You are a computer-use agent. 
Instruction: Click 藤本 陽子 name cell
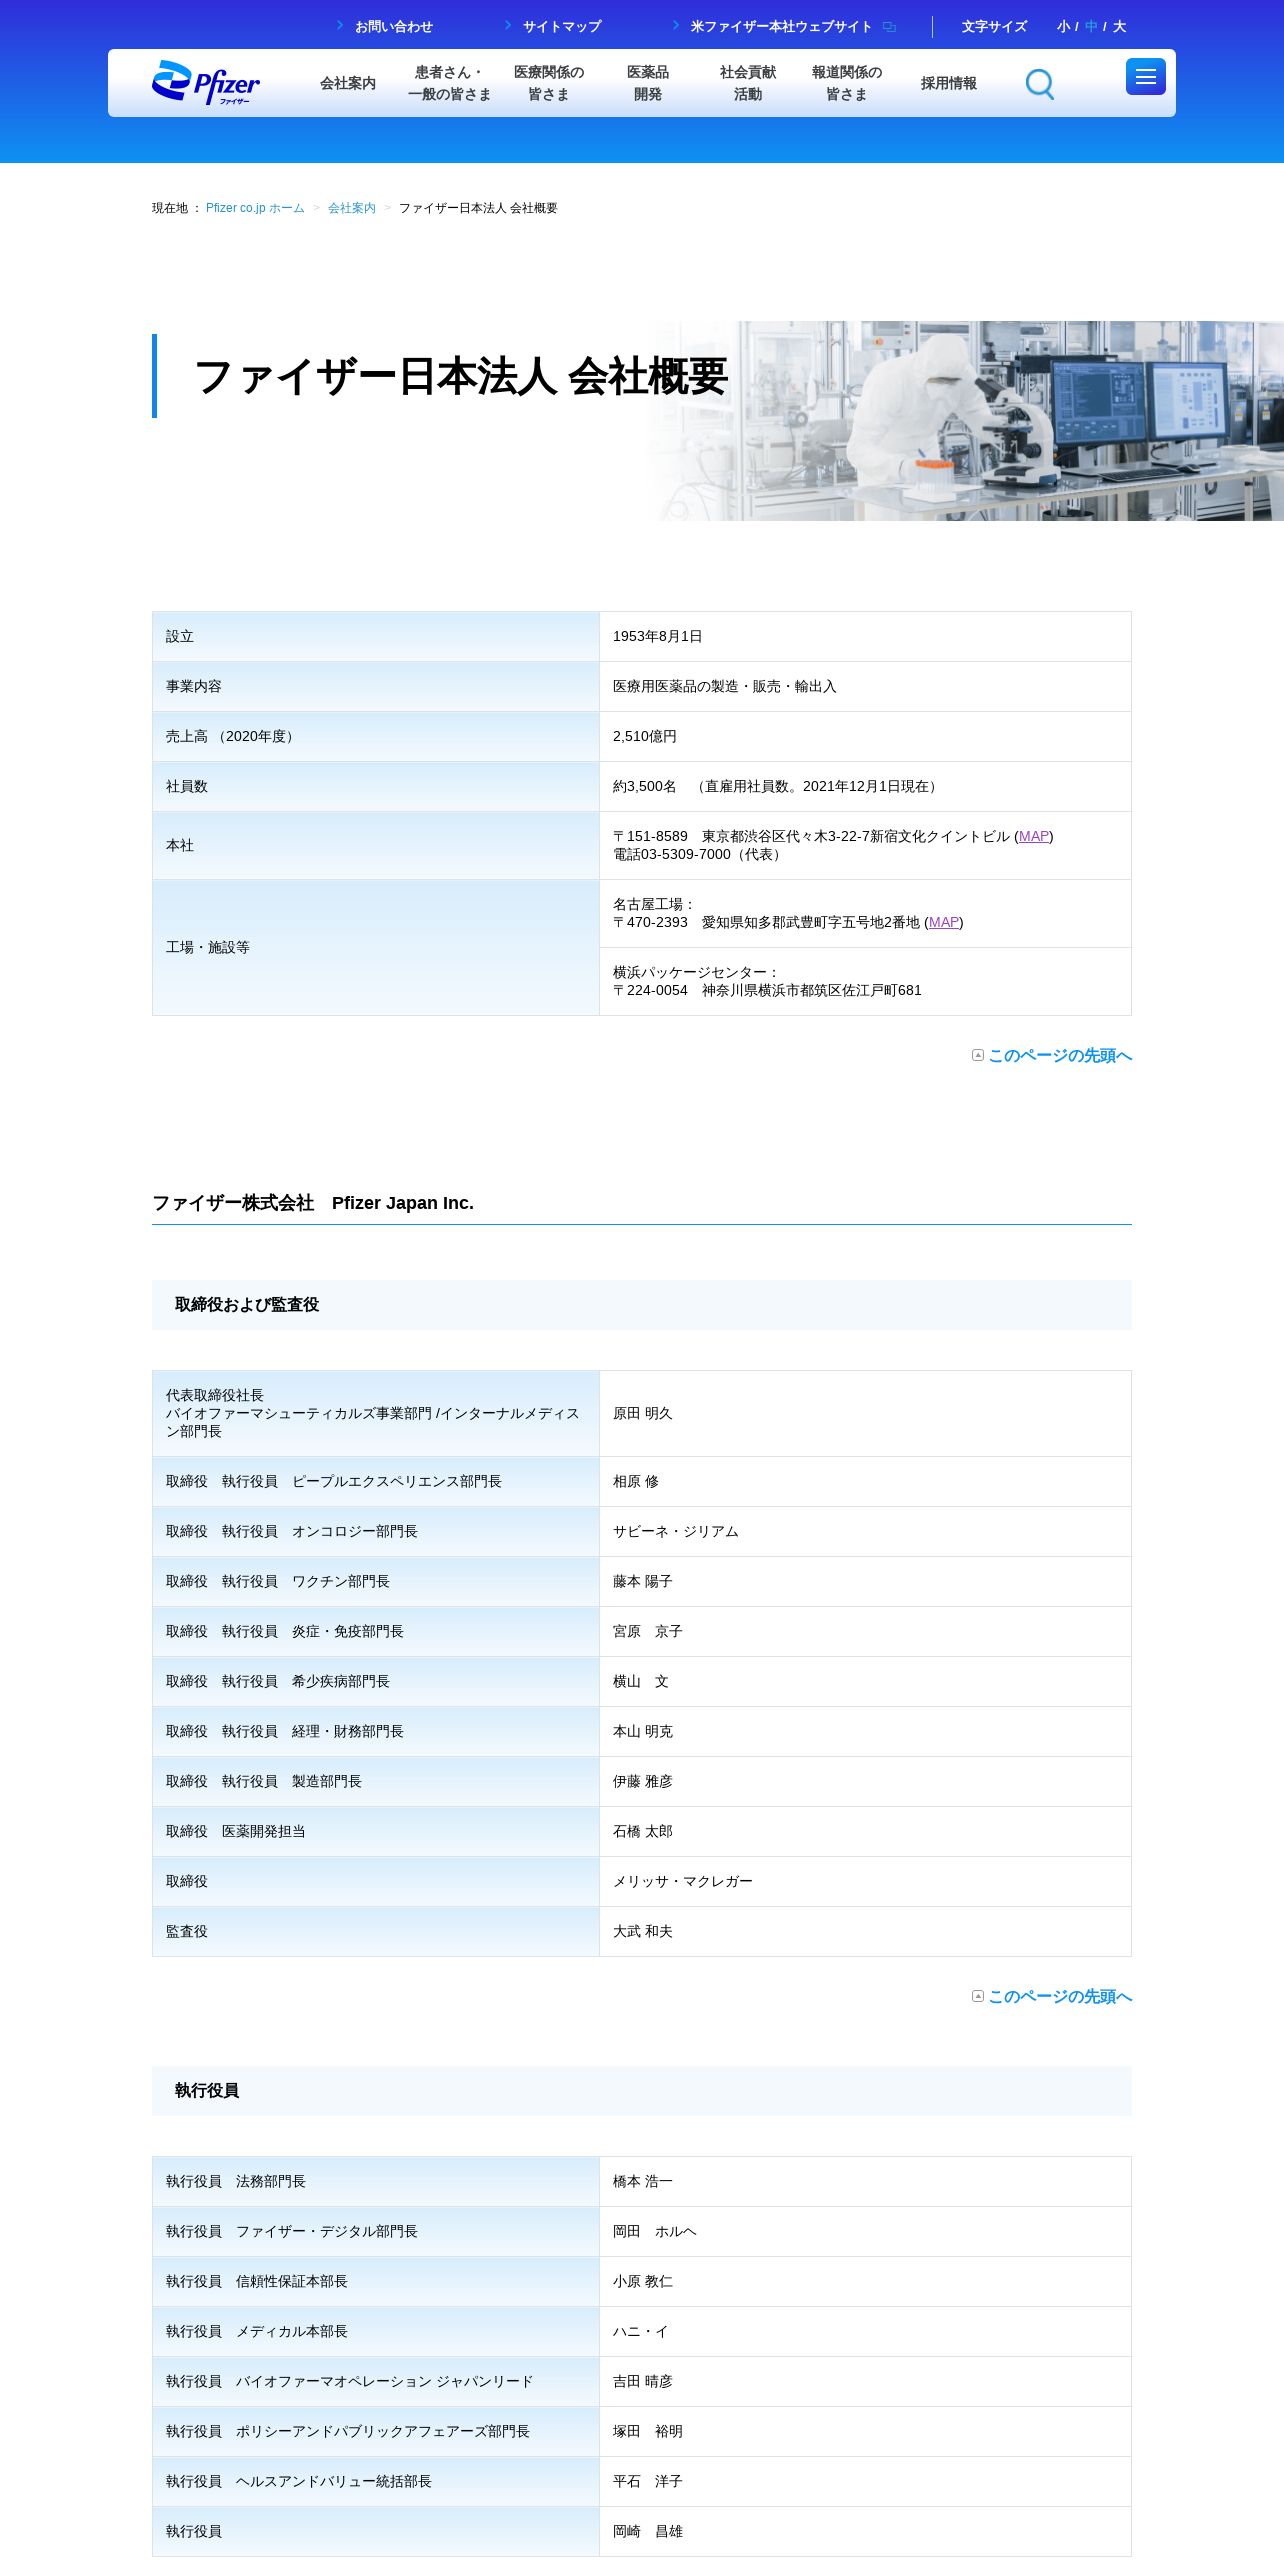(x=865, y=1581)
